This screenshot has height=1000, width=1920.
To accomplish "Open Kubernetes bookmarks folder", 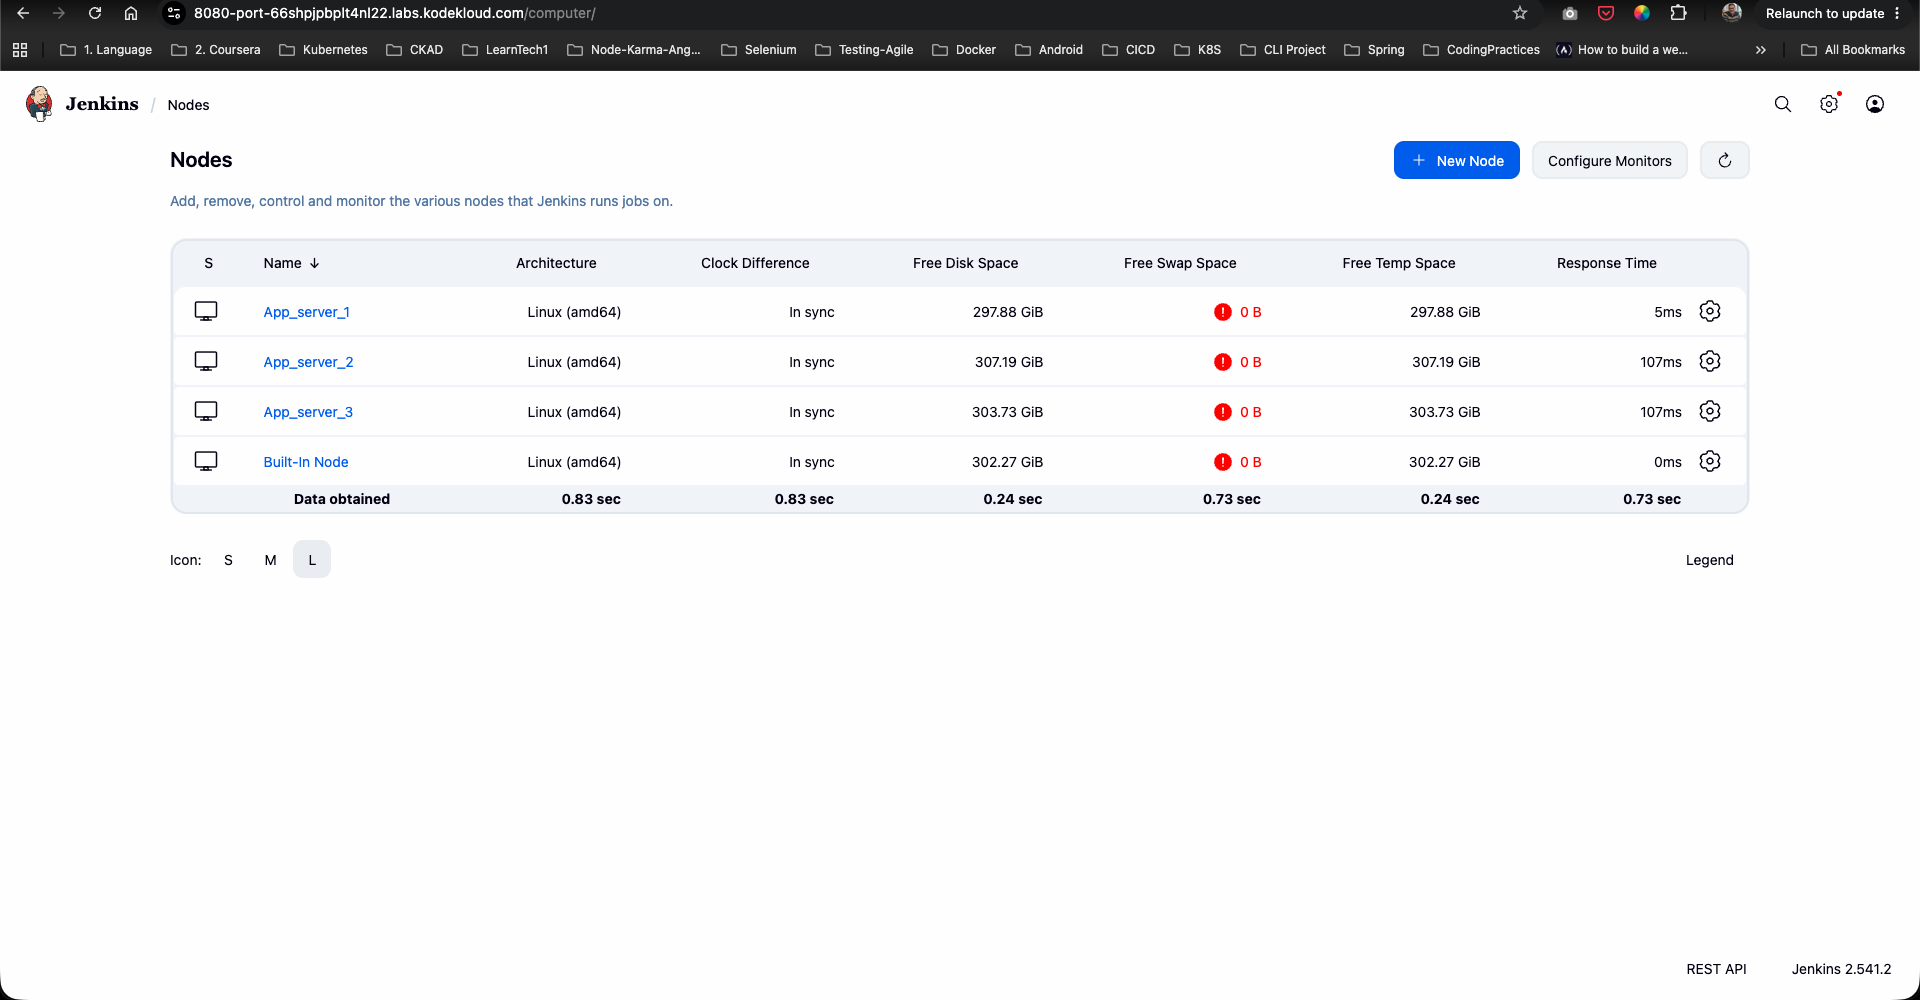I will (323, 50).
